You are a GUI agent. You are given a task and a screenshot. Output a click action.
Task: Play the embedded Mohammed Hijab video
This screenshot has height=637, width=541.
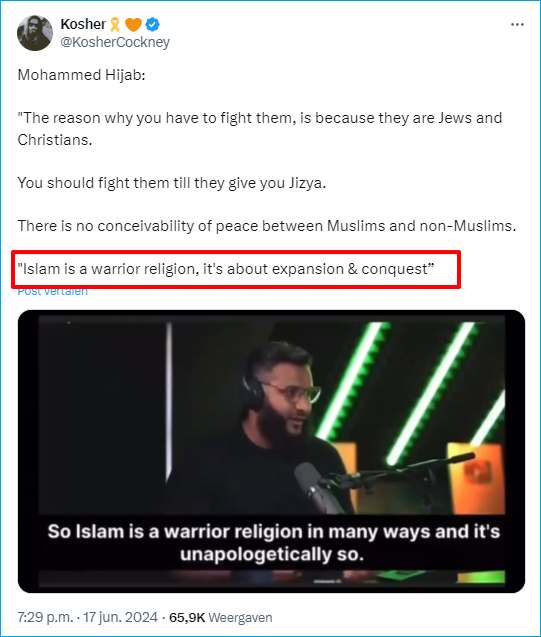(x=271, y=451)
